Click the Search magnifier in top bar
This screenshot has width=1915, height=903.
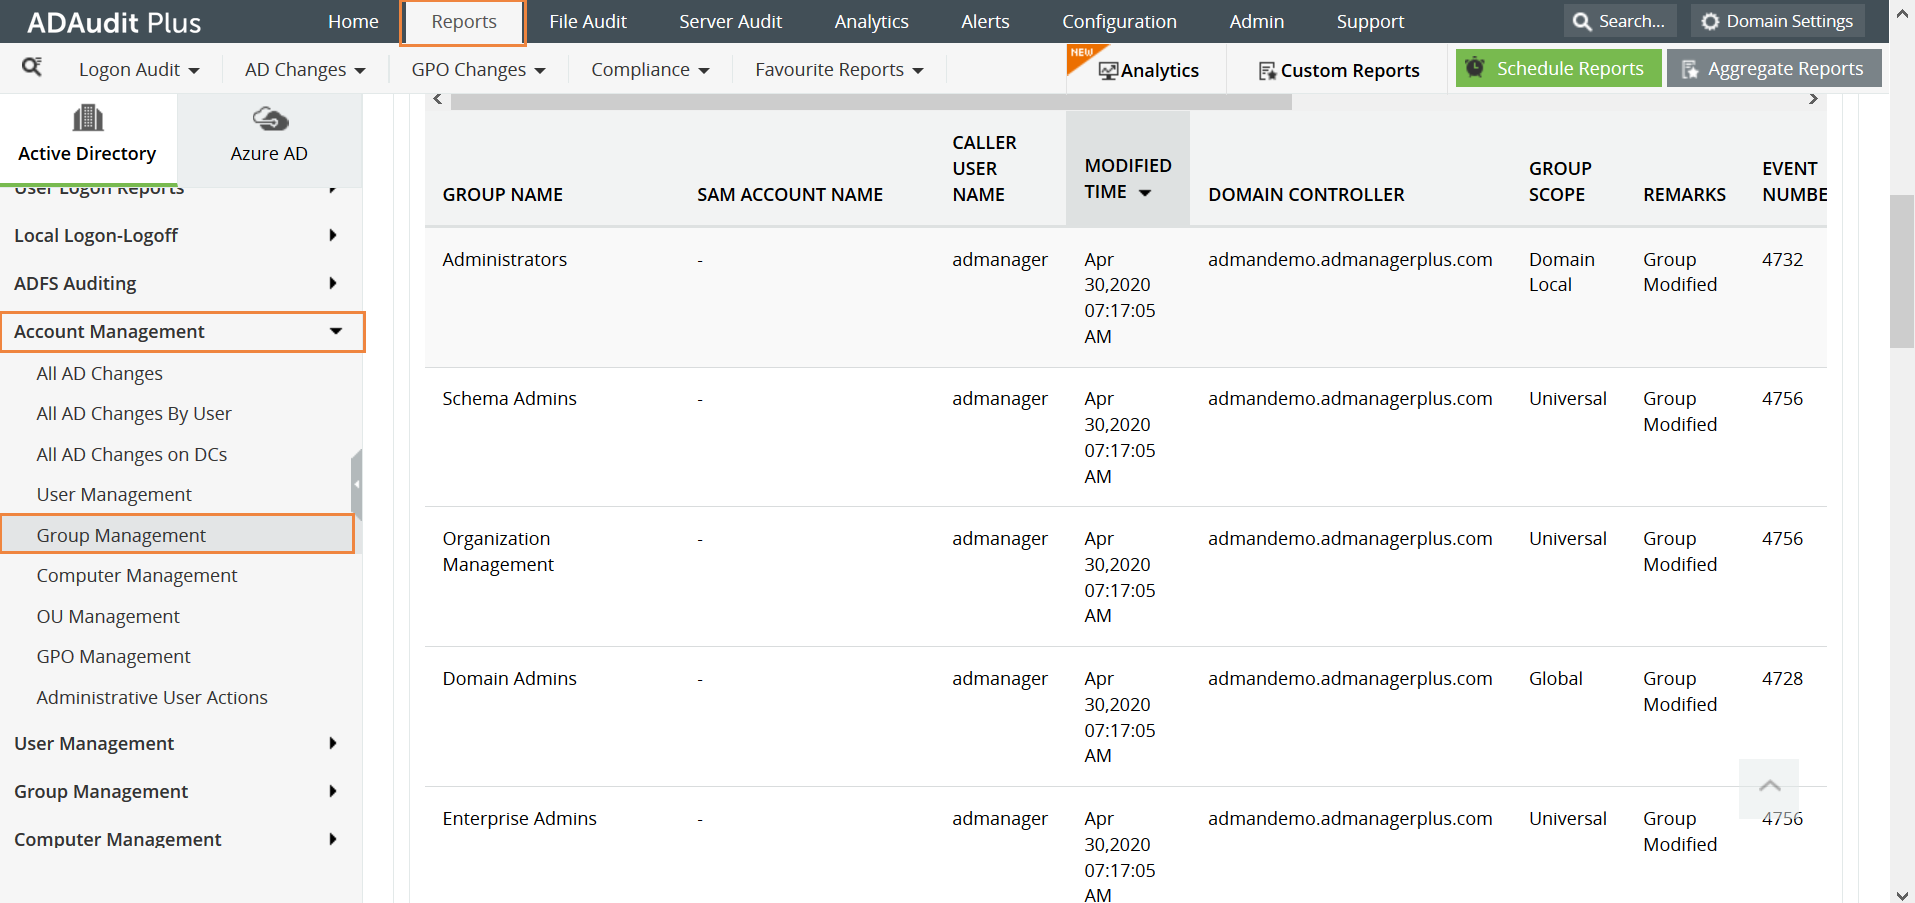point(1582,21)
